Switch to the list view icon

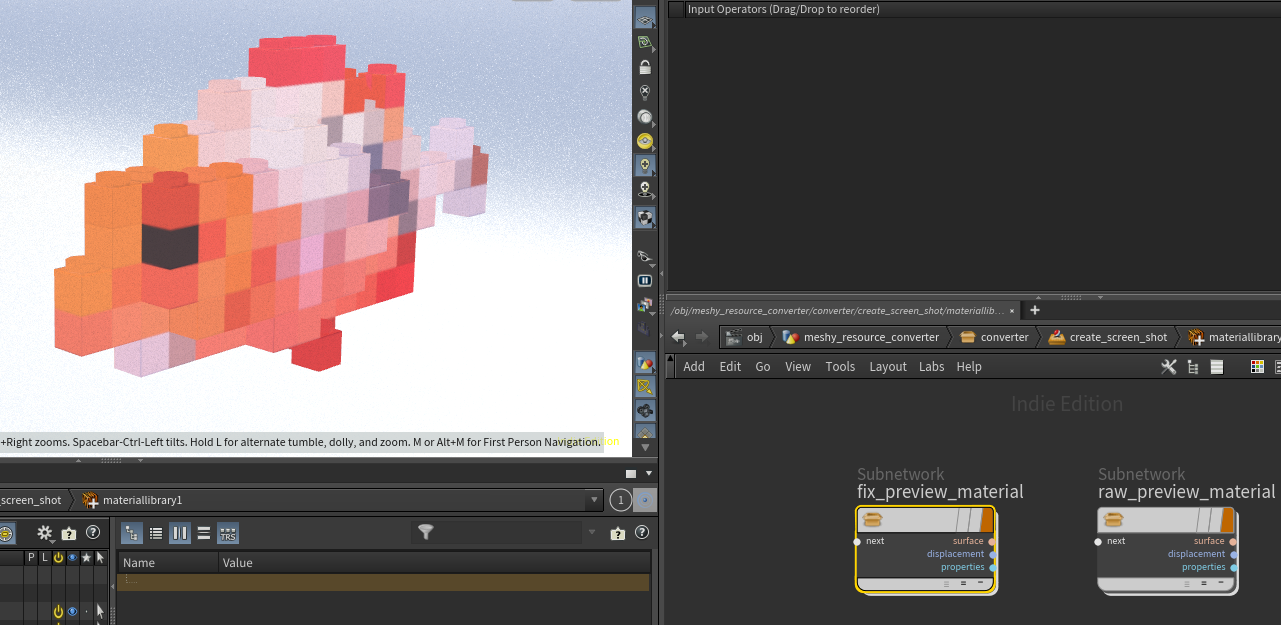[x=156, y=533]
